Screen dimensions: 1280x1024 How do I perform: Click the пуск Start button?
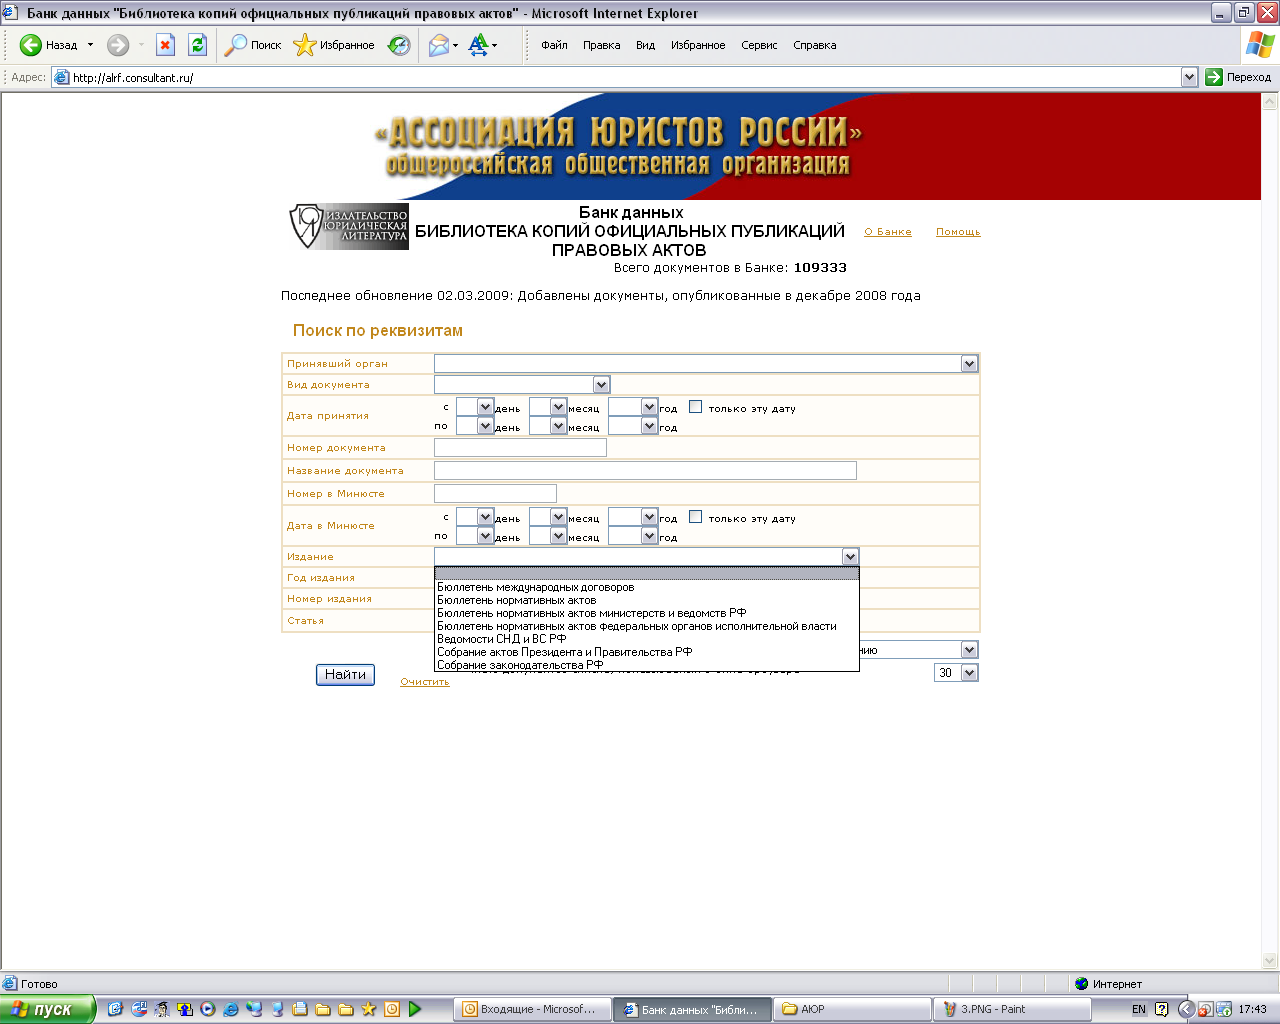point(48,1009)
